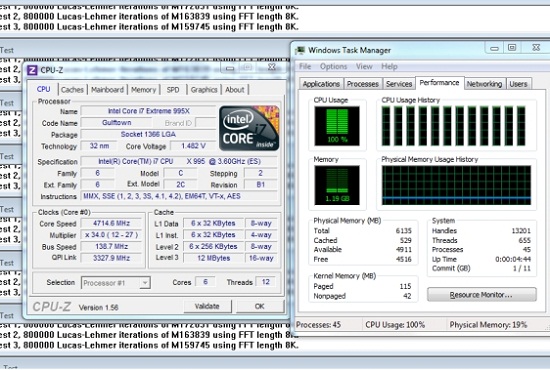Click the instructions field listing MMX, SSE
This screenshot has height=370, width=550.
(179, 196)
